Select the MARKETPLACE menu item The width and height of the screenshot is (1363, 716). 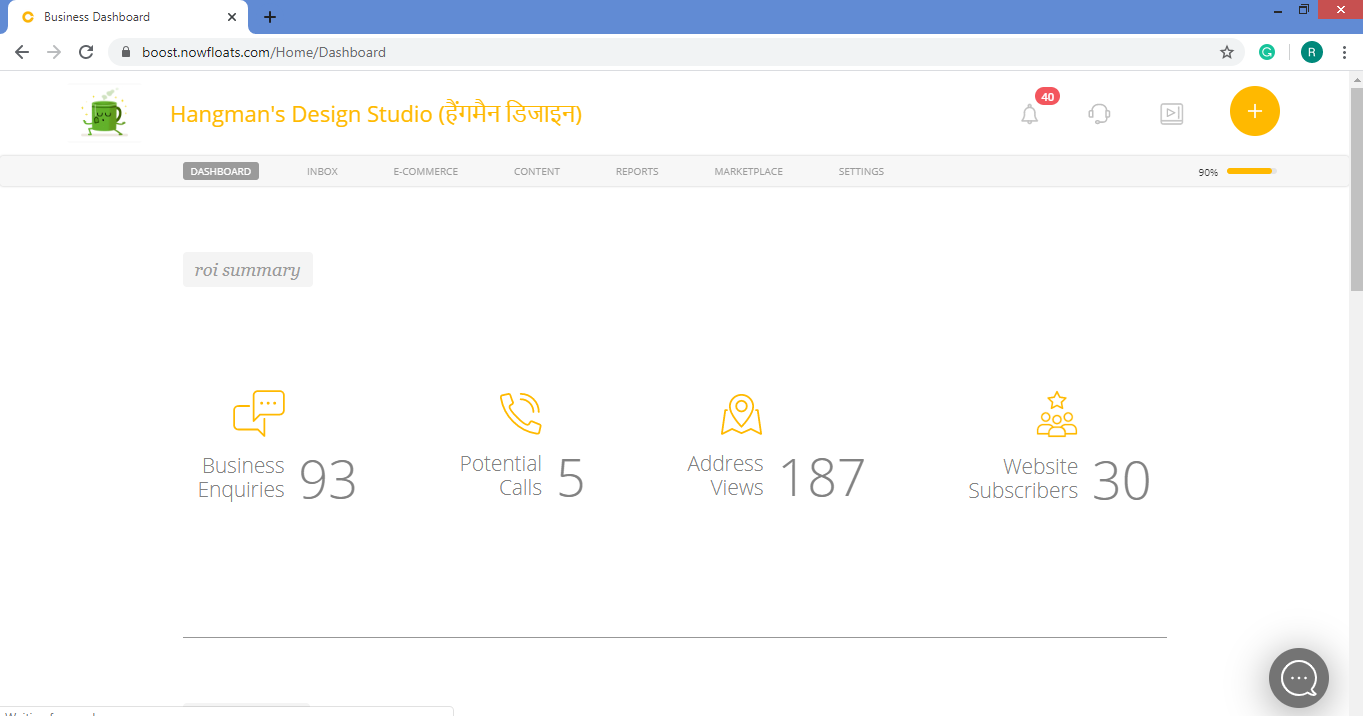click(x=748, y=171)
